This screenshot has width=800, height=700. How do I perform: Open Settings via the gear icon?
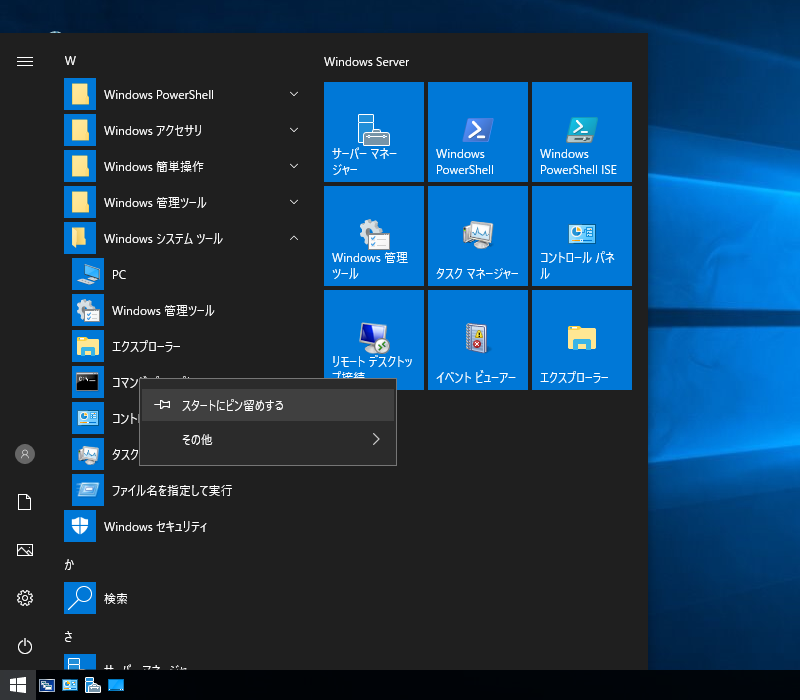coord(25,598)
